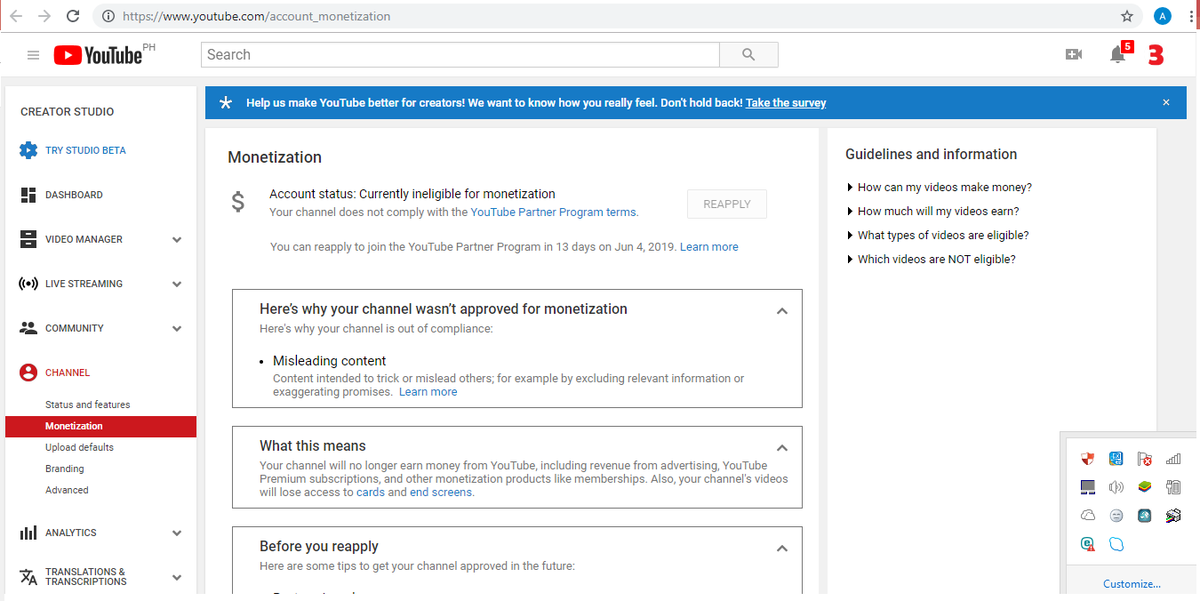Collapse the 'What this means' box
1200x601 pixels.
tap(782, 448)
